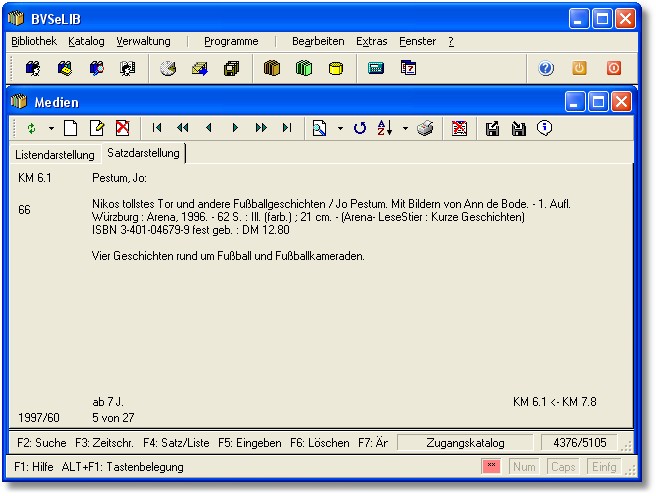Open the Verwaltung menu
The image size is (656, 496).
click(x=144, y=41)
